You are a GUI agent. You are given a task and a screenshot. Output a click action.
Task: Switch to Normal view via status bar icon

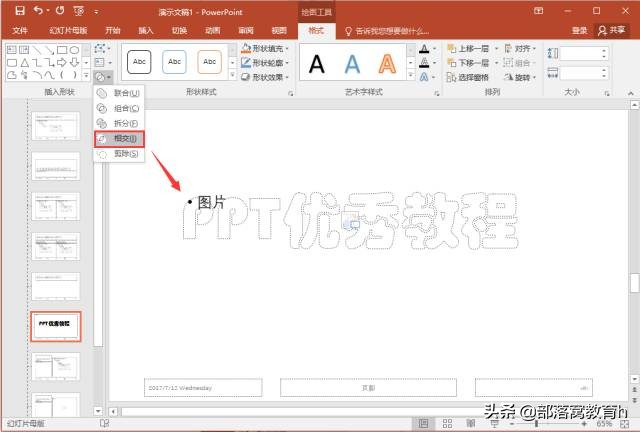coord(424,423)
